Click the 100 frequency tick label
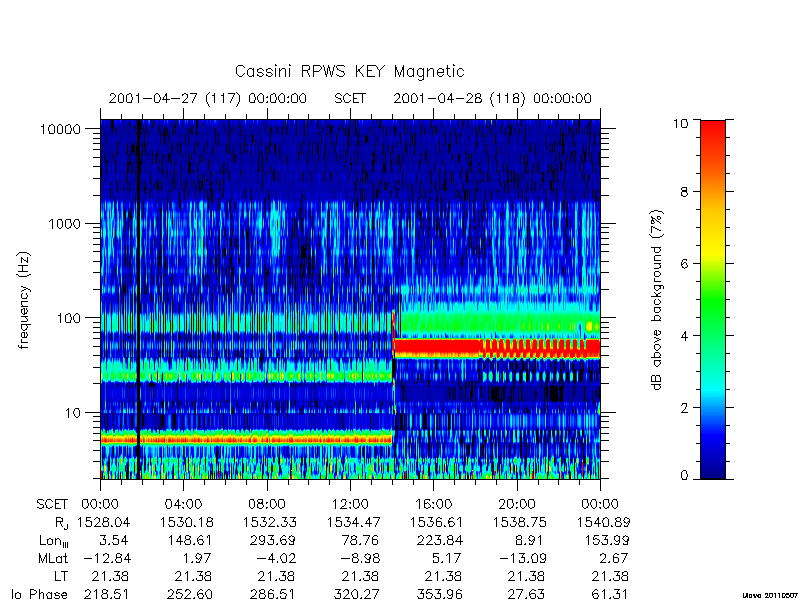 [69, 318]
